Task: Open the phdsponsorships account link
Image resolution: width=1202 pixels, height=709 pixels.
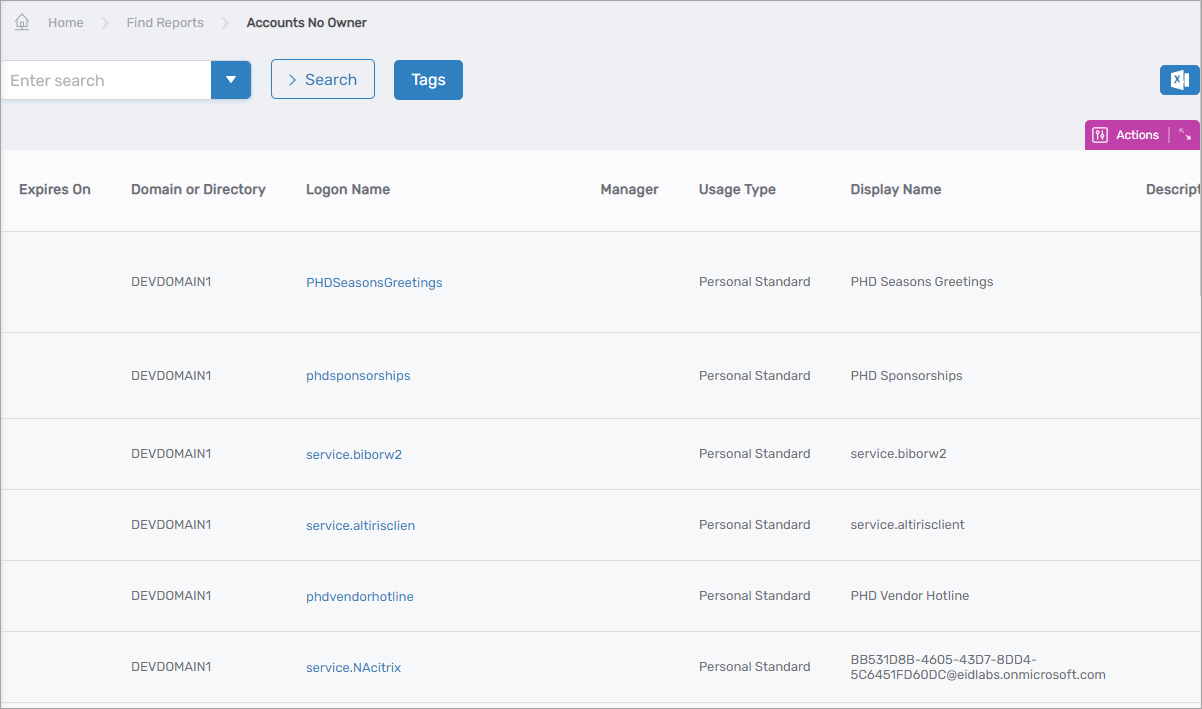Action: pyautogui.click(x=358, y=376)
